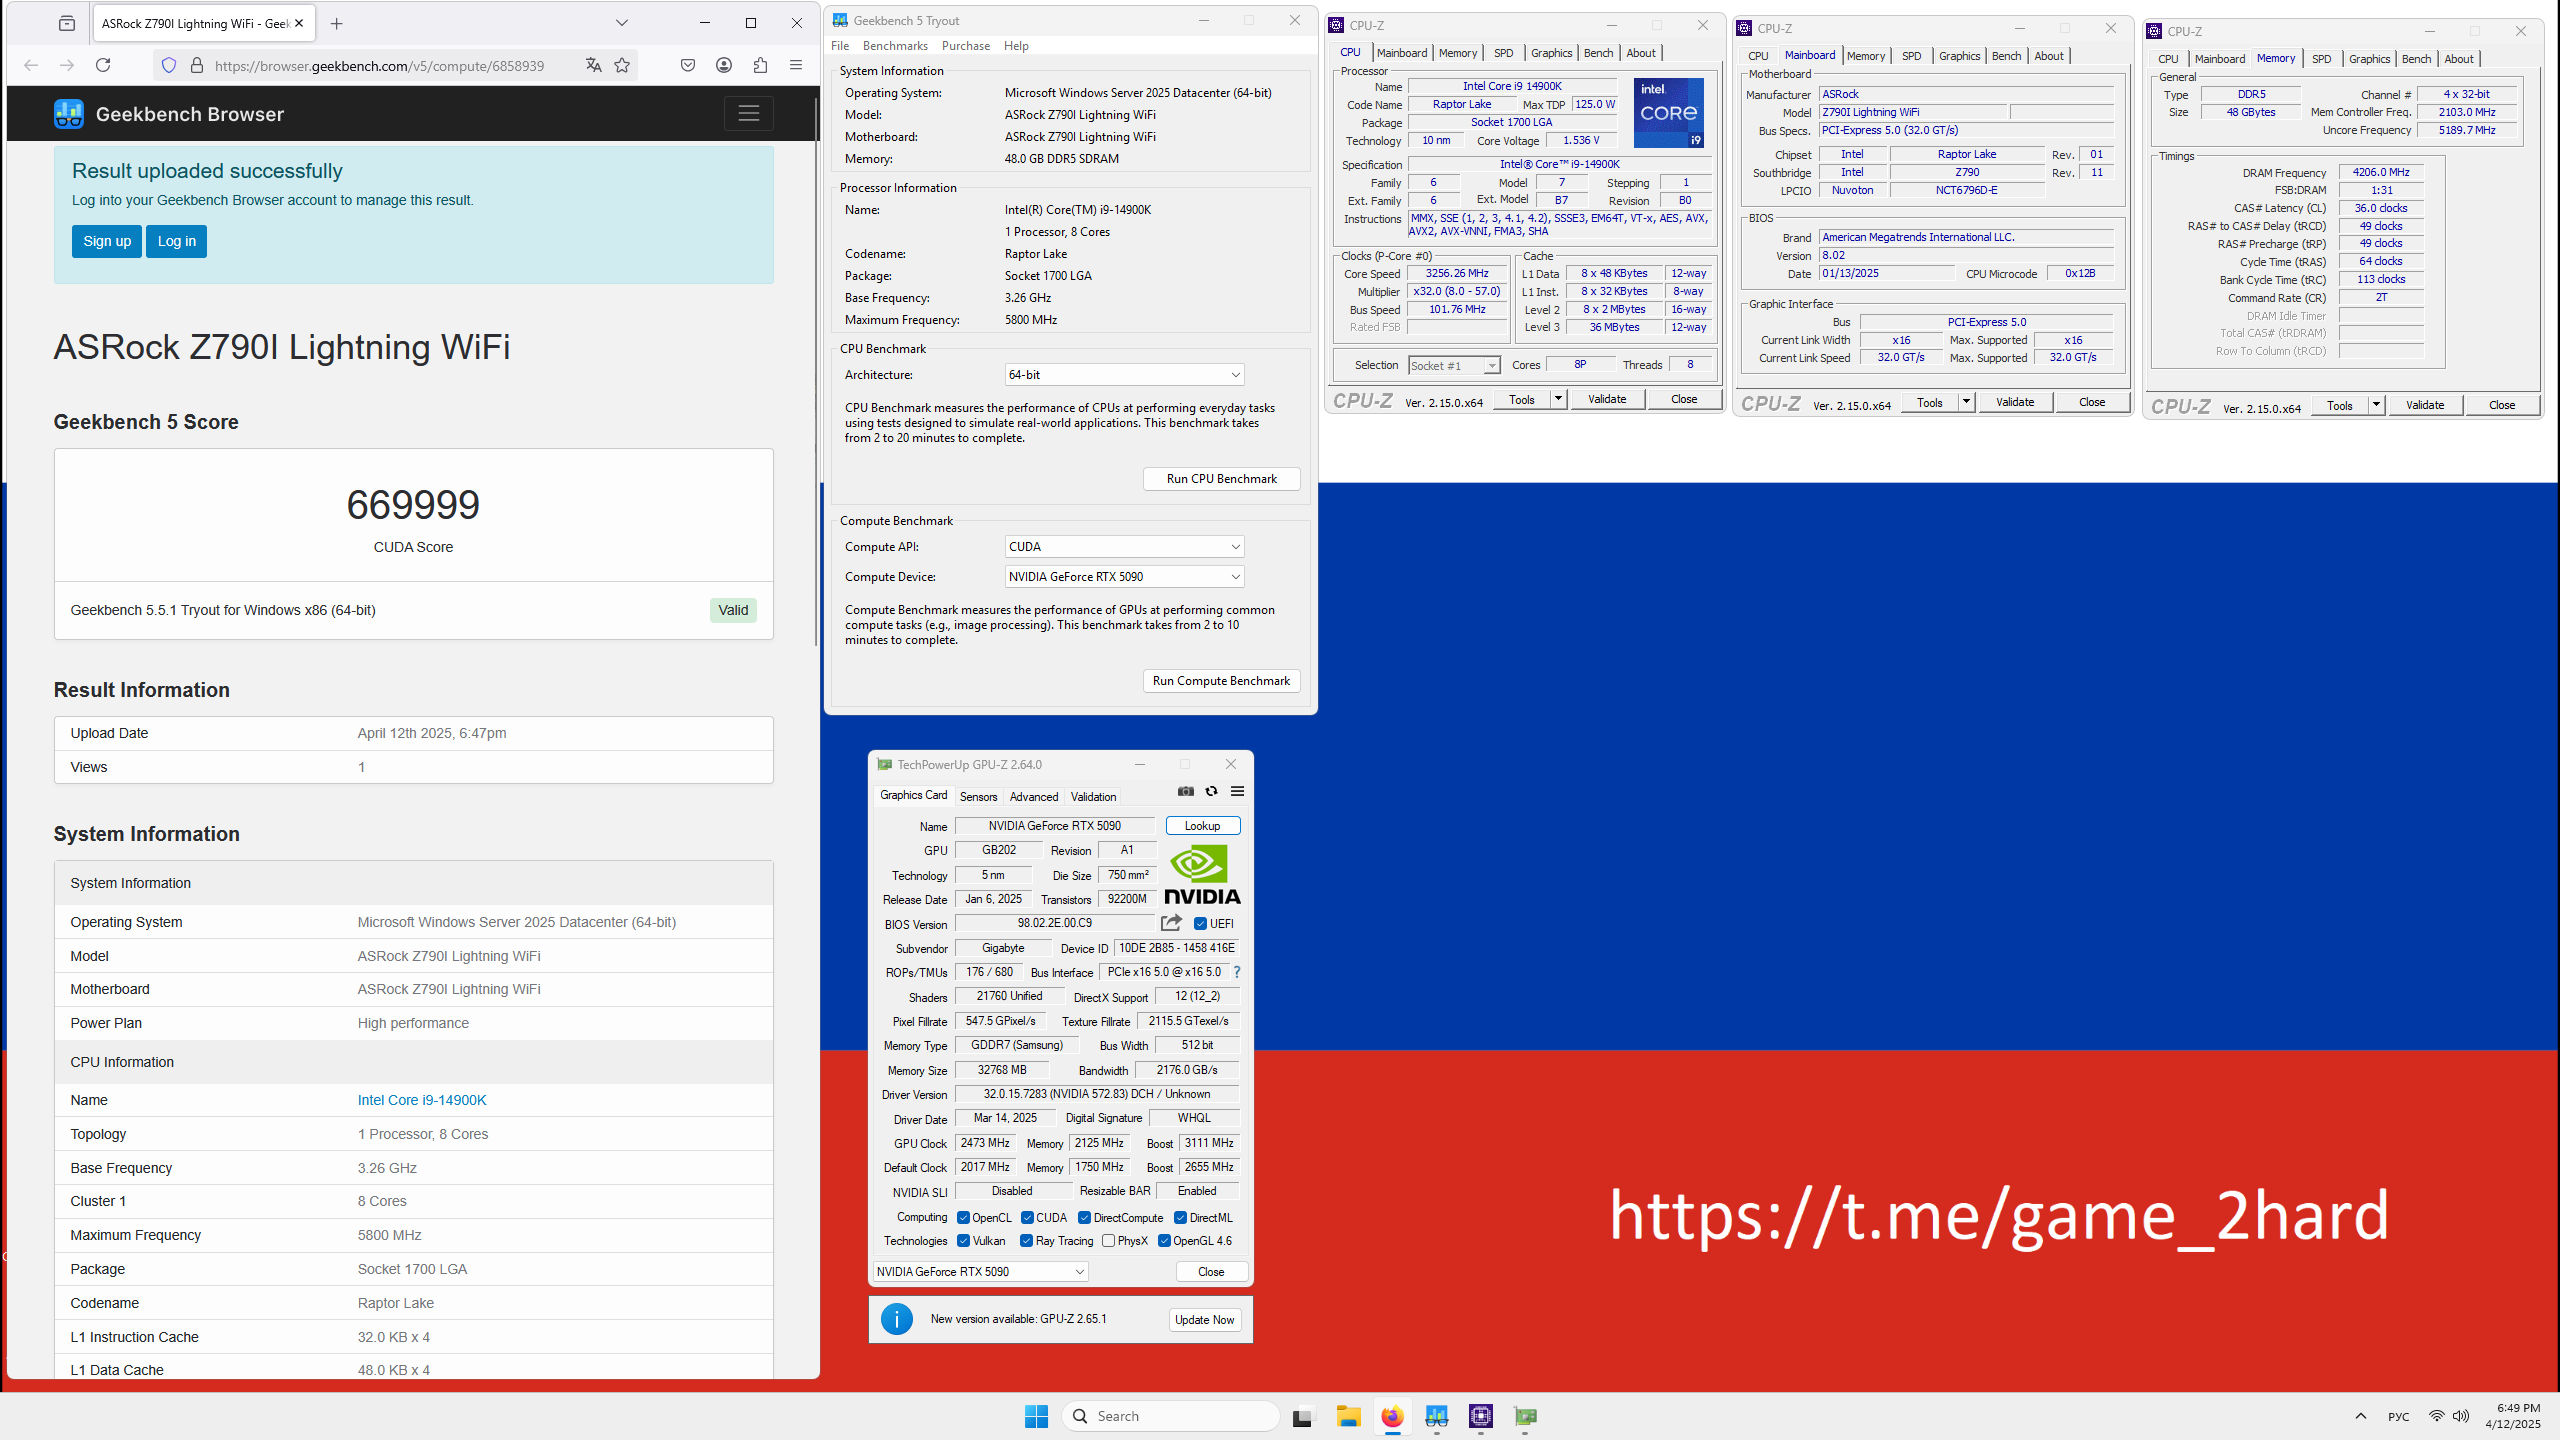Click Log in button
The height and width of the screenshot is (1440, 2560).
(x=176, y=241)
